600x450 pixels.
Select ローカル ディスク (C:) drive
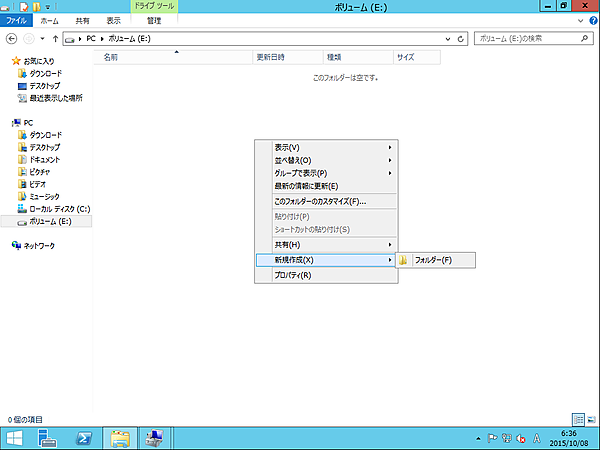(x=54, y=209)
